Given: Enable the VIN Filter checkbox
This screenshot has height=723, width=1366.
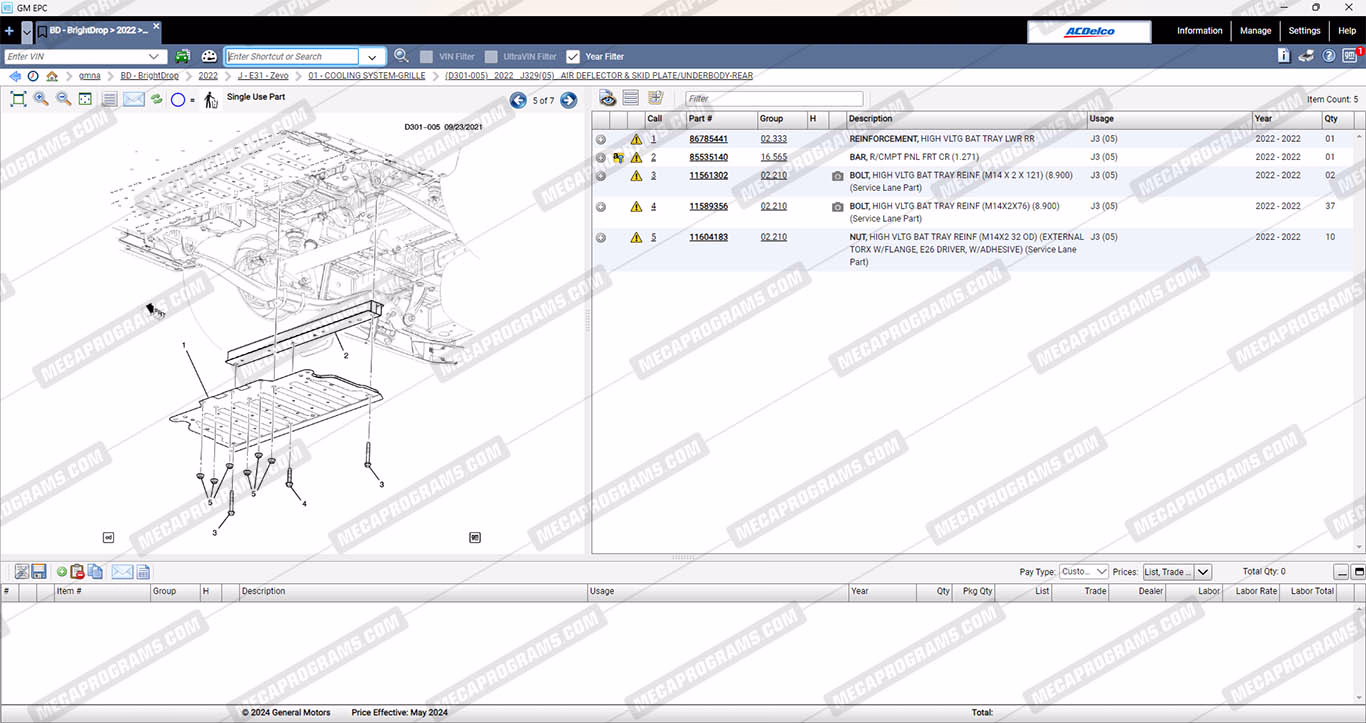Looking at the screenshot, I should click(427, 57).
